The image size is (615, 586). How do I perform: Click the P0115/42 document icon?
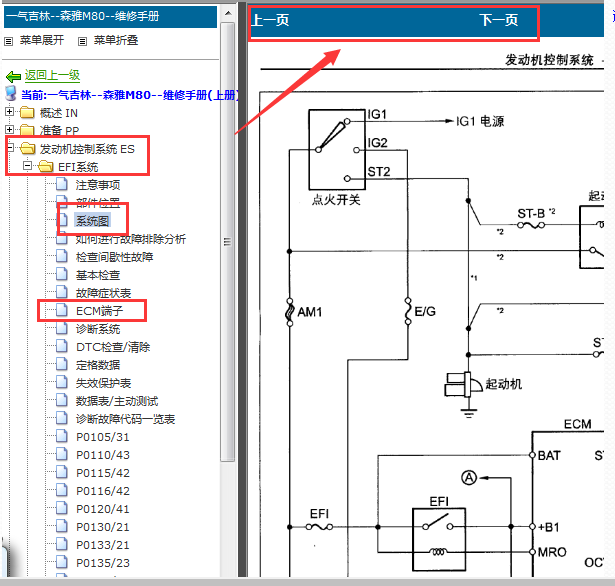[x=62, y=472]
